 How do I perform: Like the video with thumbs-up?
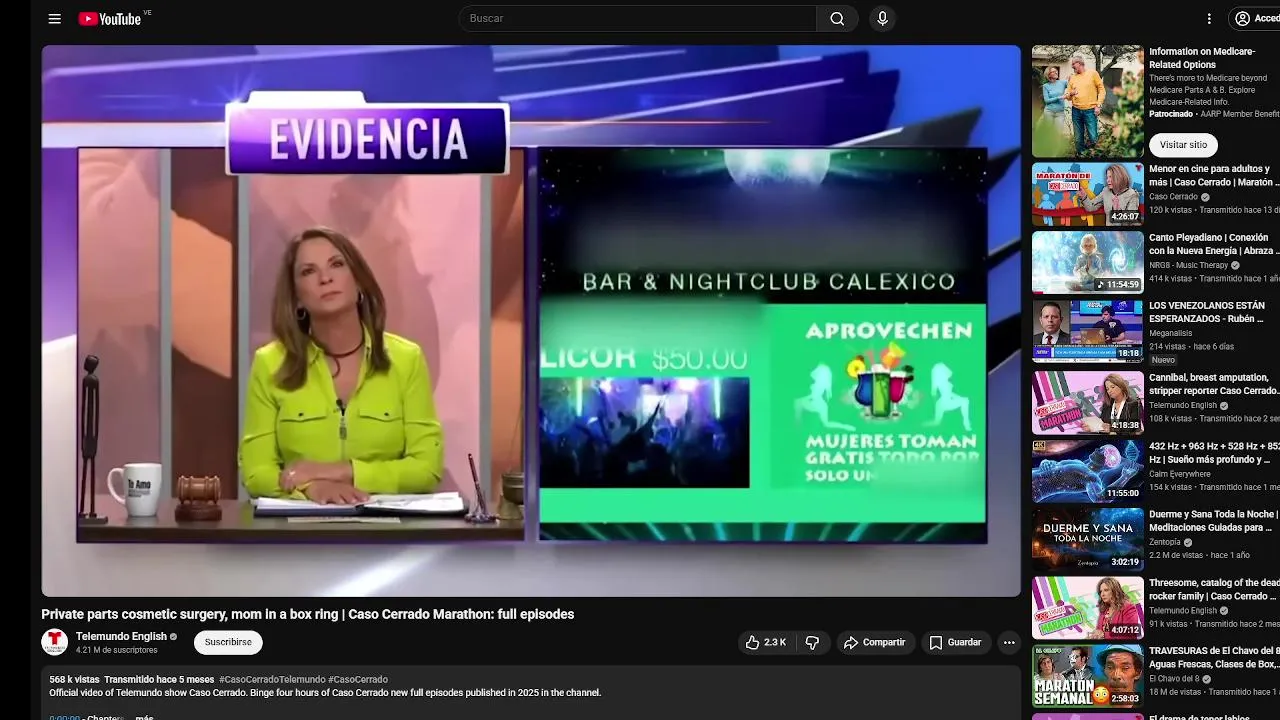click(767, 642)
